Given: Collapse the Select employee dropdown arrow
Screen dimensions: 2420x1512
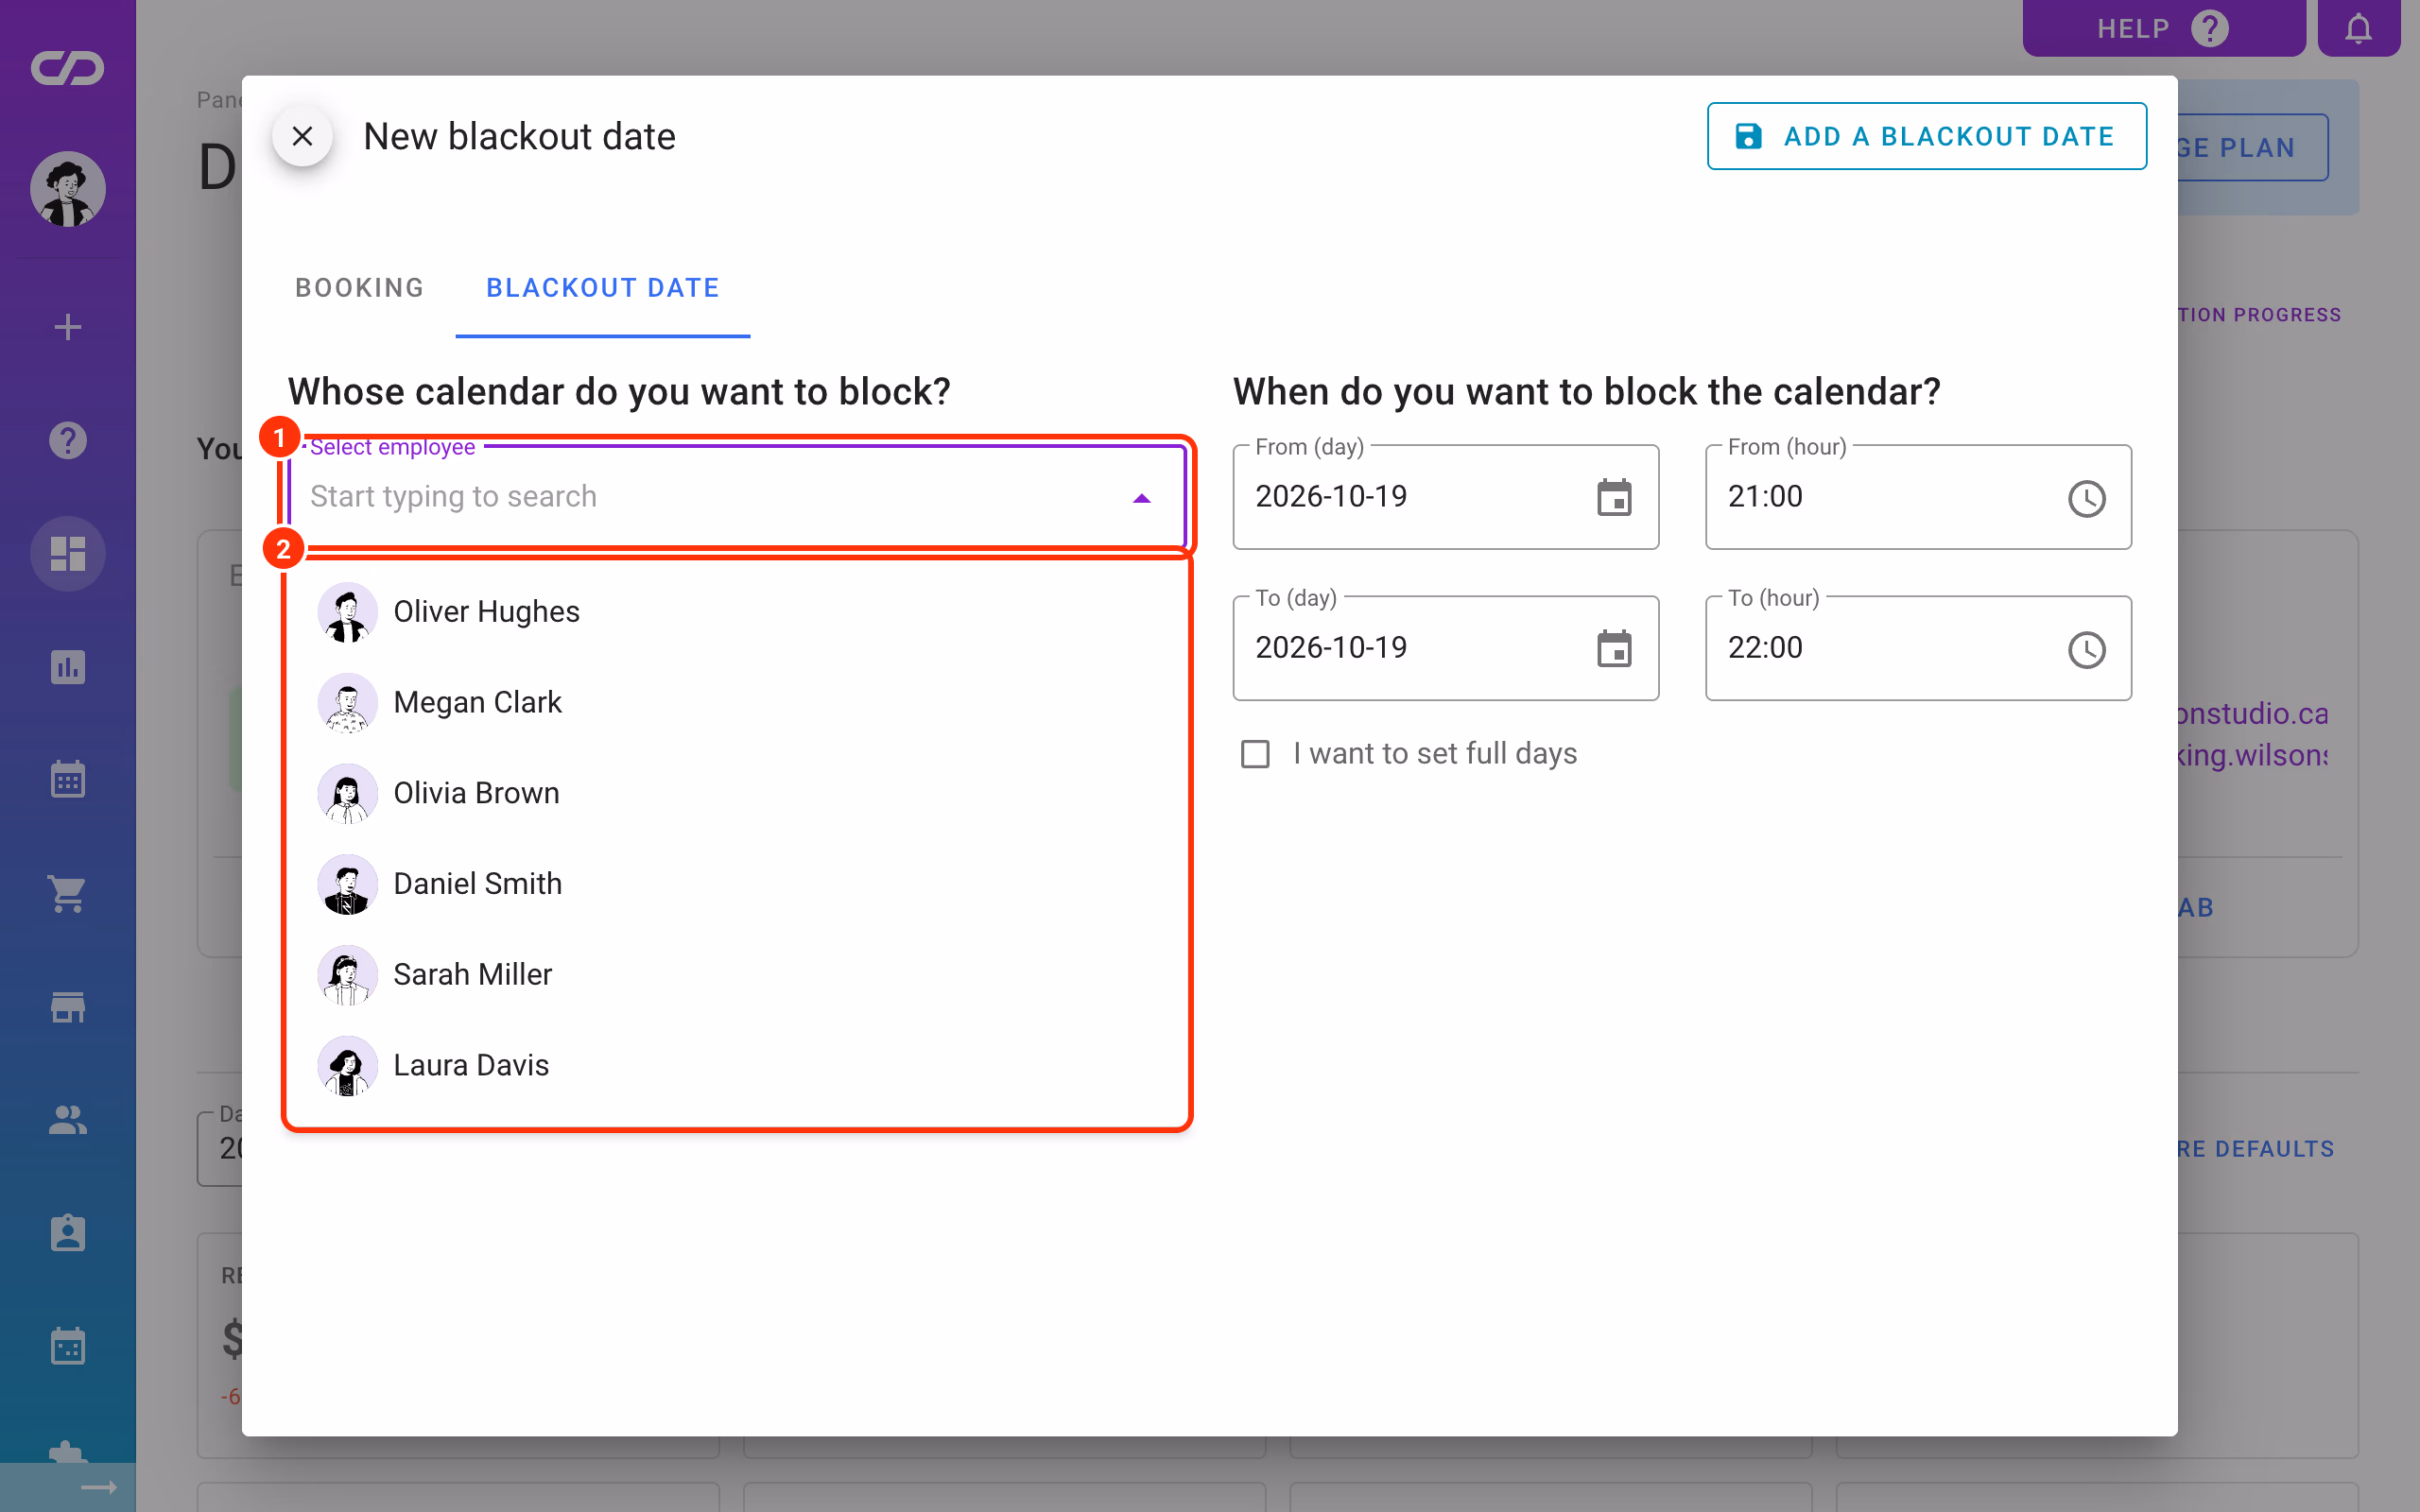Looking at the screenshot, I should click(x=1141, y=498).
